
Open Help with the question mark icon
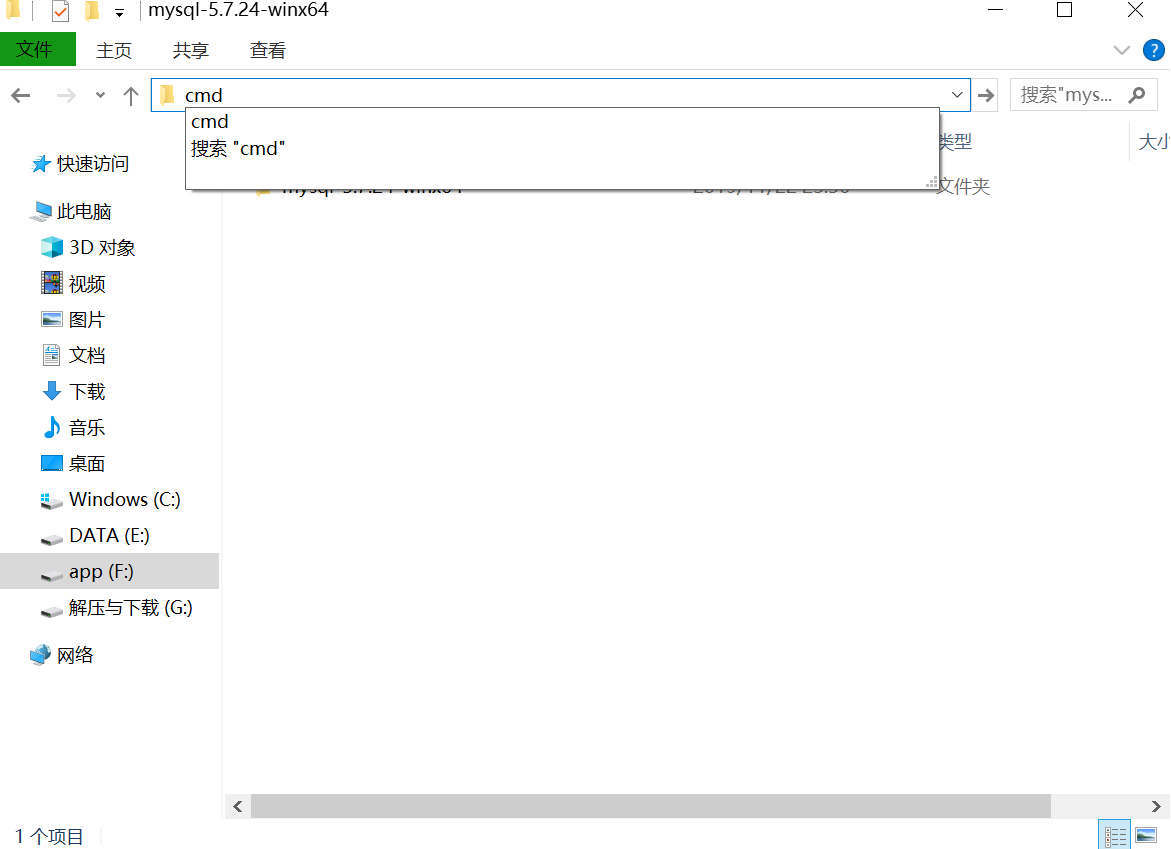point(1153,50)
